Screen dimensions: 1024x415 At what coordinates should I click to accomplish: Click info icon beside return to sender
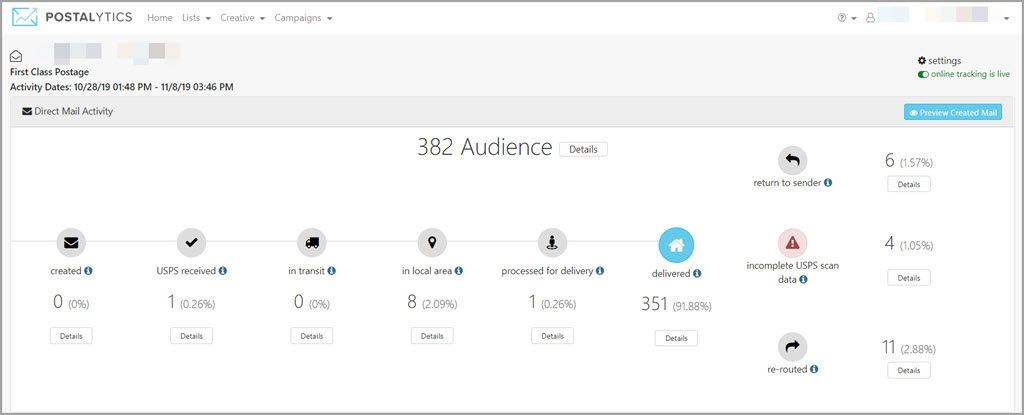827,183
